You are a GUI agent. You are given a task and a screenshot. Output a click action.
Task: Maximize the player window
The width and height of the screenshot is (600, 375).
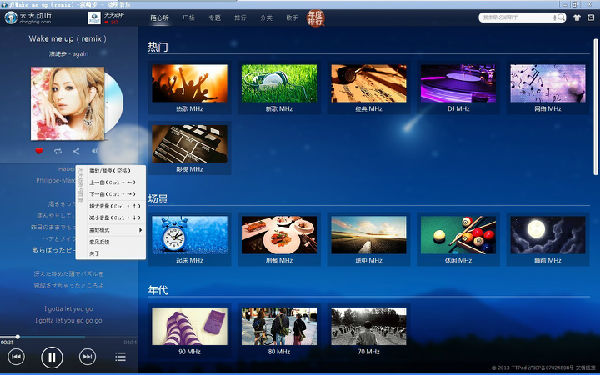[575, 4]
